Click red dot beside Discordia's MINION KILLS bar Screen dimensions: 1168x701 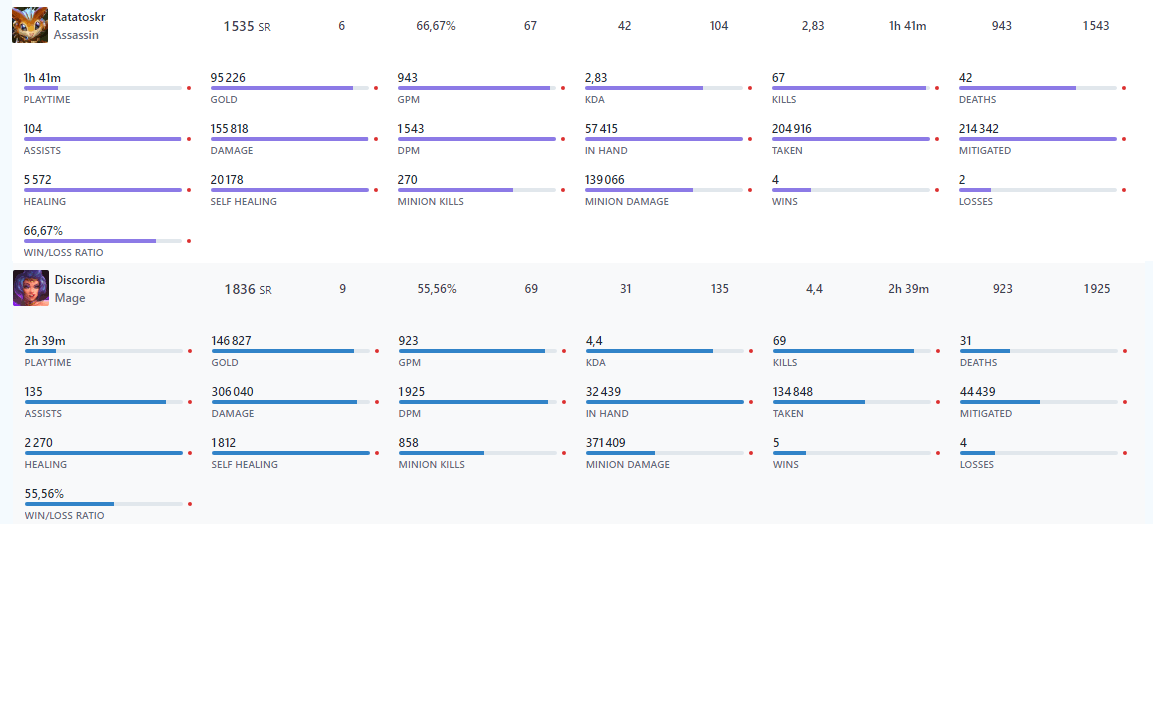[564, 453]
